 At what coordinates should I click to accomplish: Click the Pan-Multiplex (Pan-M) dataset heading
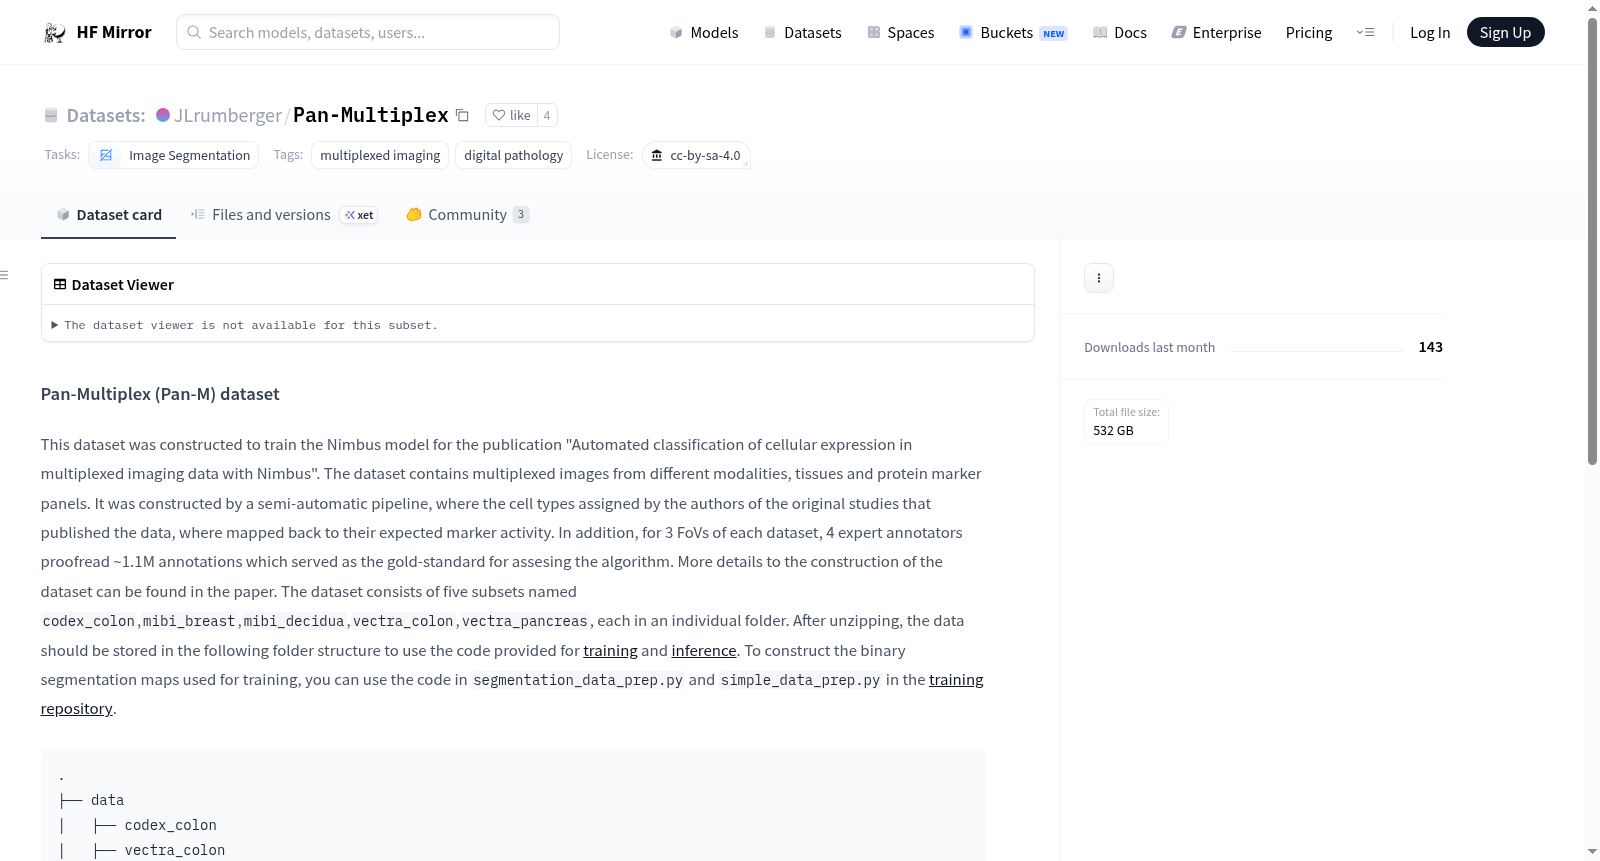pyautogui.click(x=160, y=394)
